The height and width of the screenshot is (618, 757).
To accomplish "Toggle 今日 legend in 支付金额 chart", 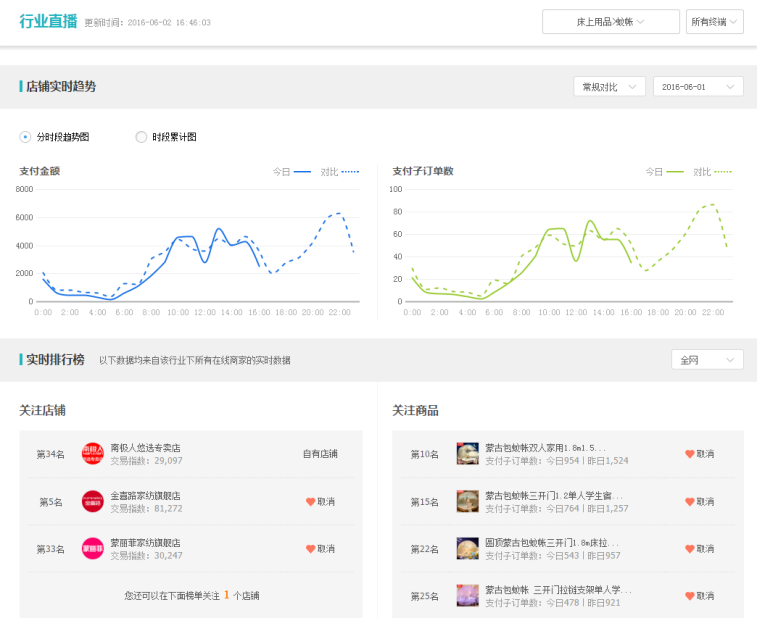I will point(292,172).
